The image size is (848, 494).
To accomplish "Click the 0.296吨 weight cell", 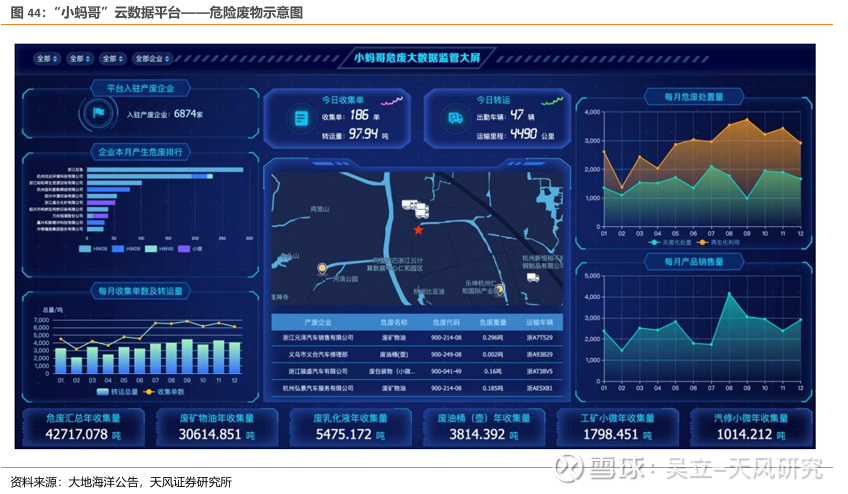I will 493,338.
